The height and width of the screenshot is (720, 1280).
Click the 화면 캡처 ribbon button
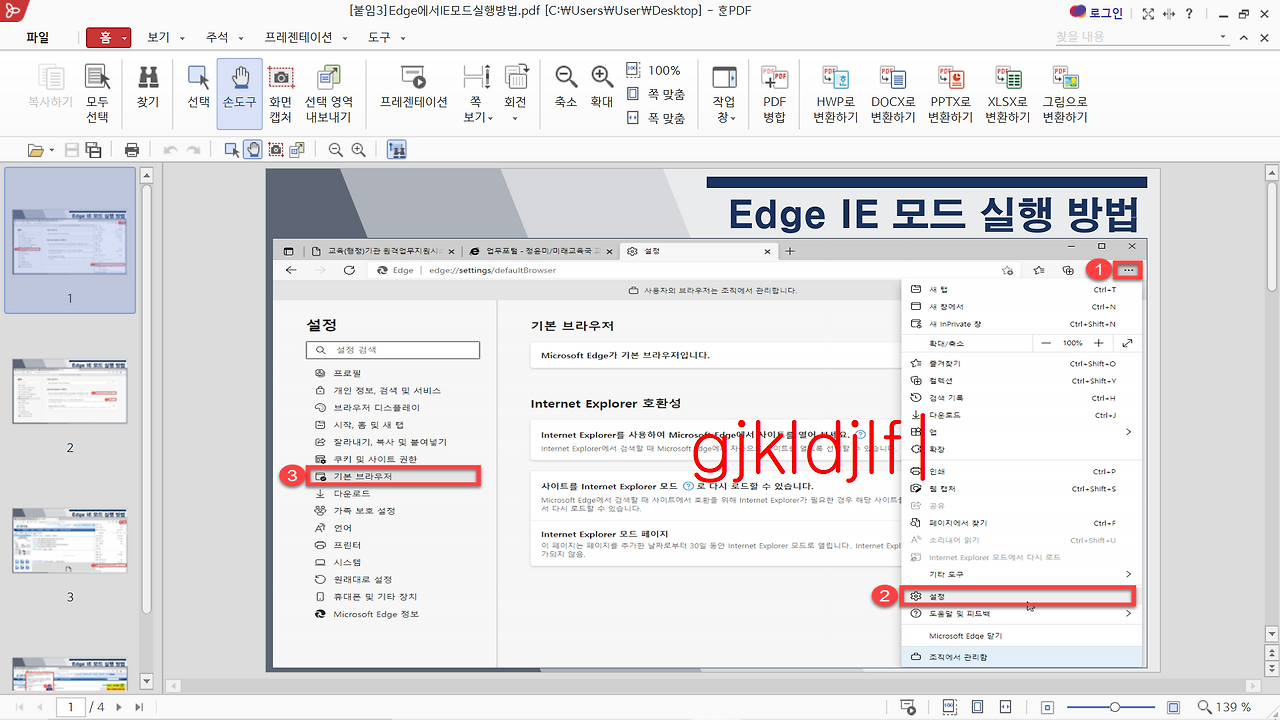pos(281,94)
